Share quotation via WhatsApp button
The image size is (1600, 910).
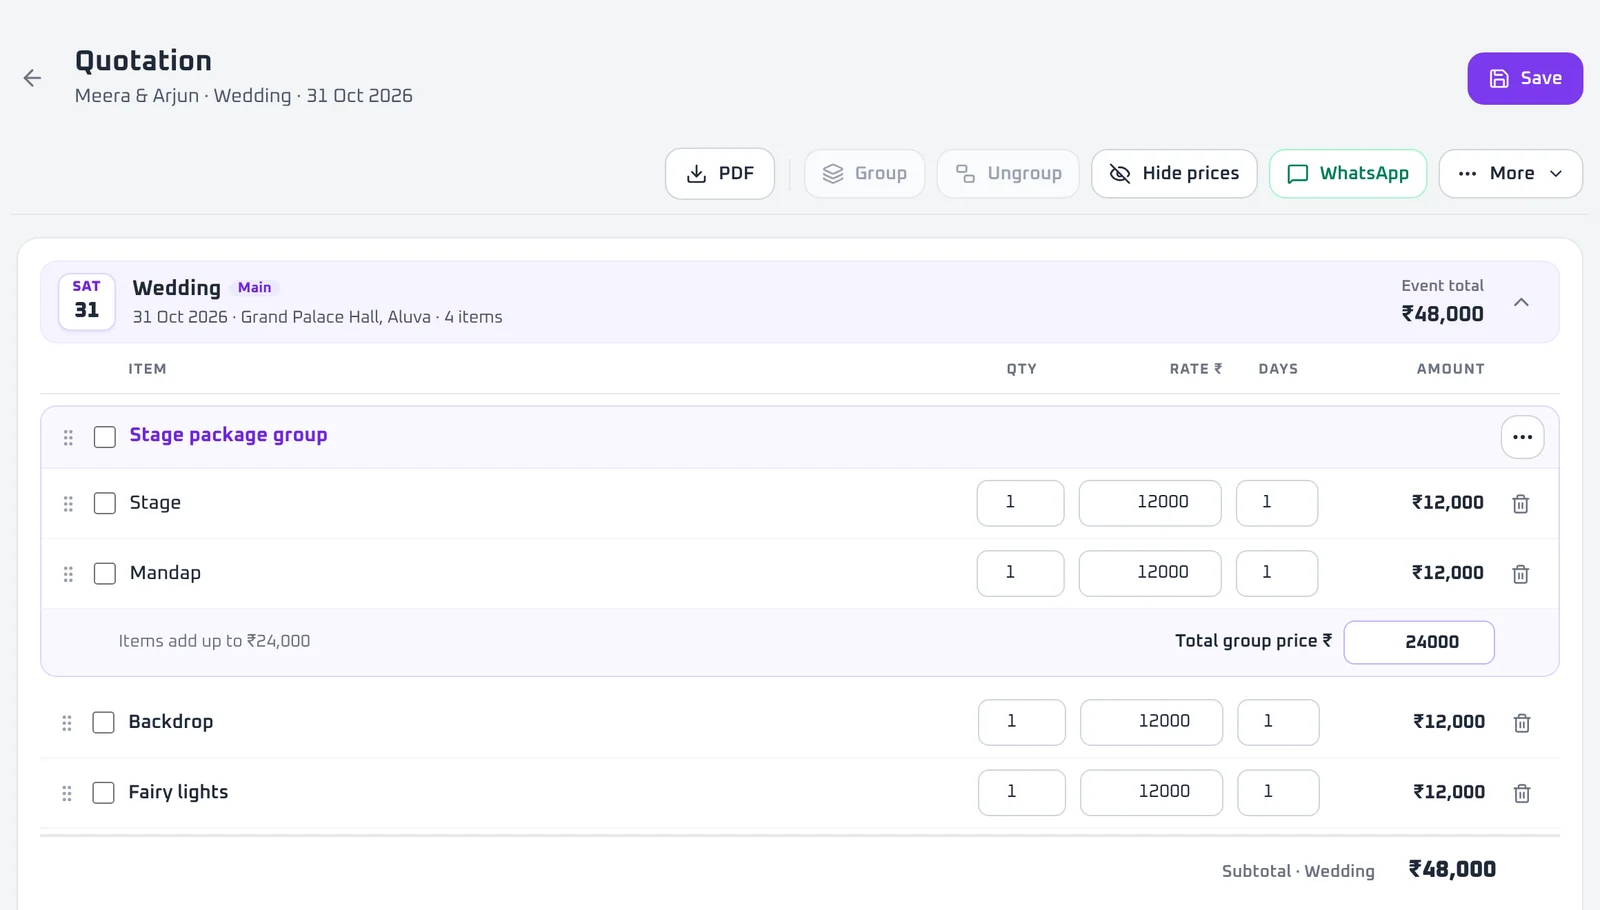1348,174
